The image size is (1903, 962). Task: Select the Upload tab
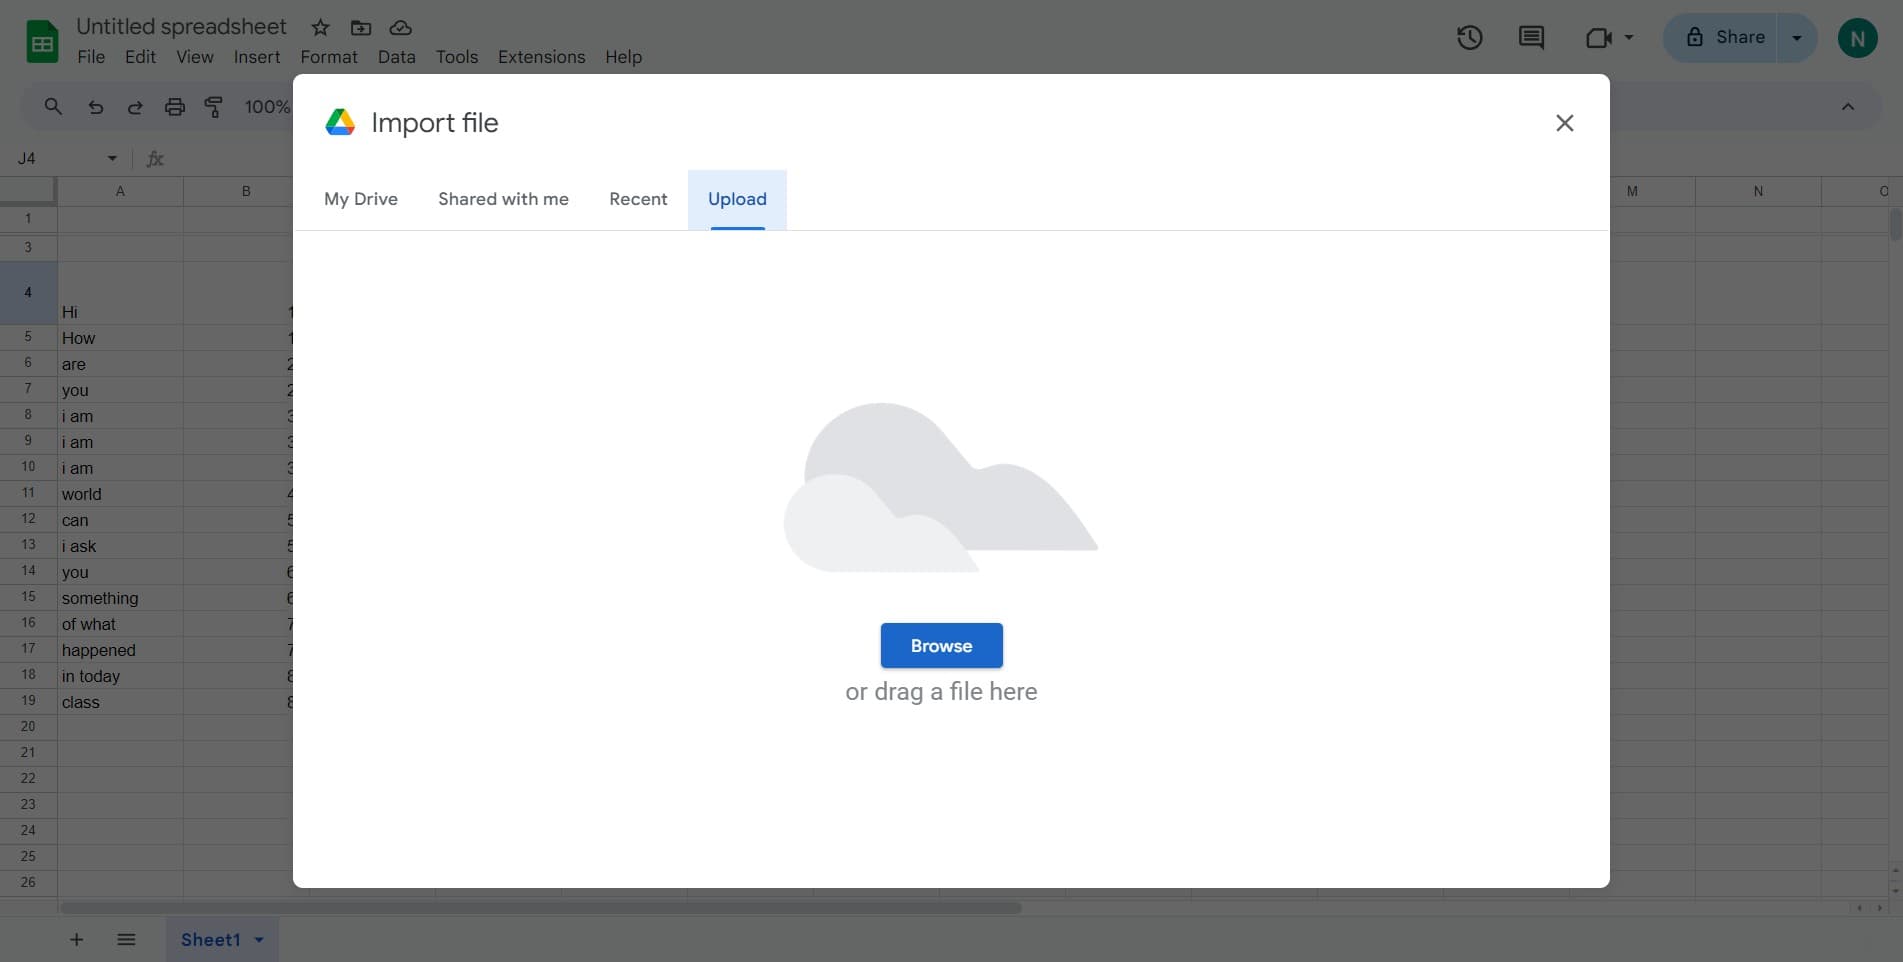coord(737,199)
